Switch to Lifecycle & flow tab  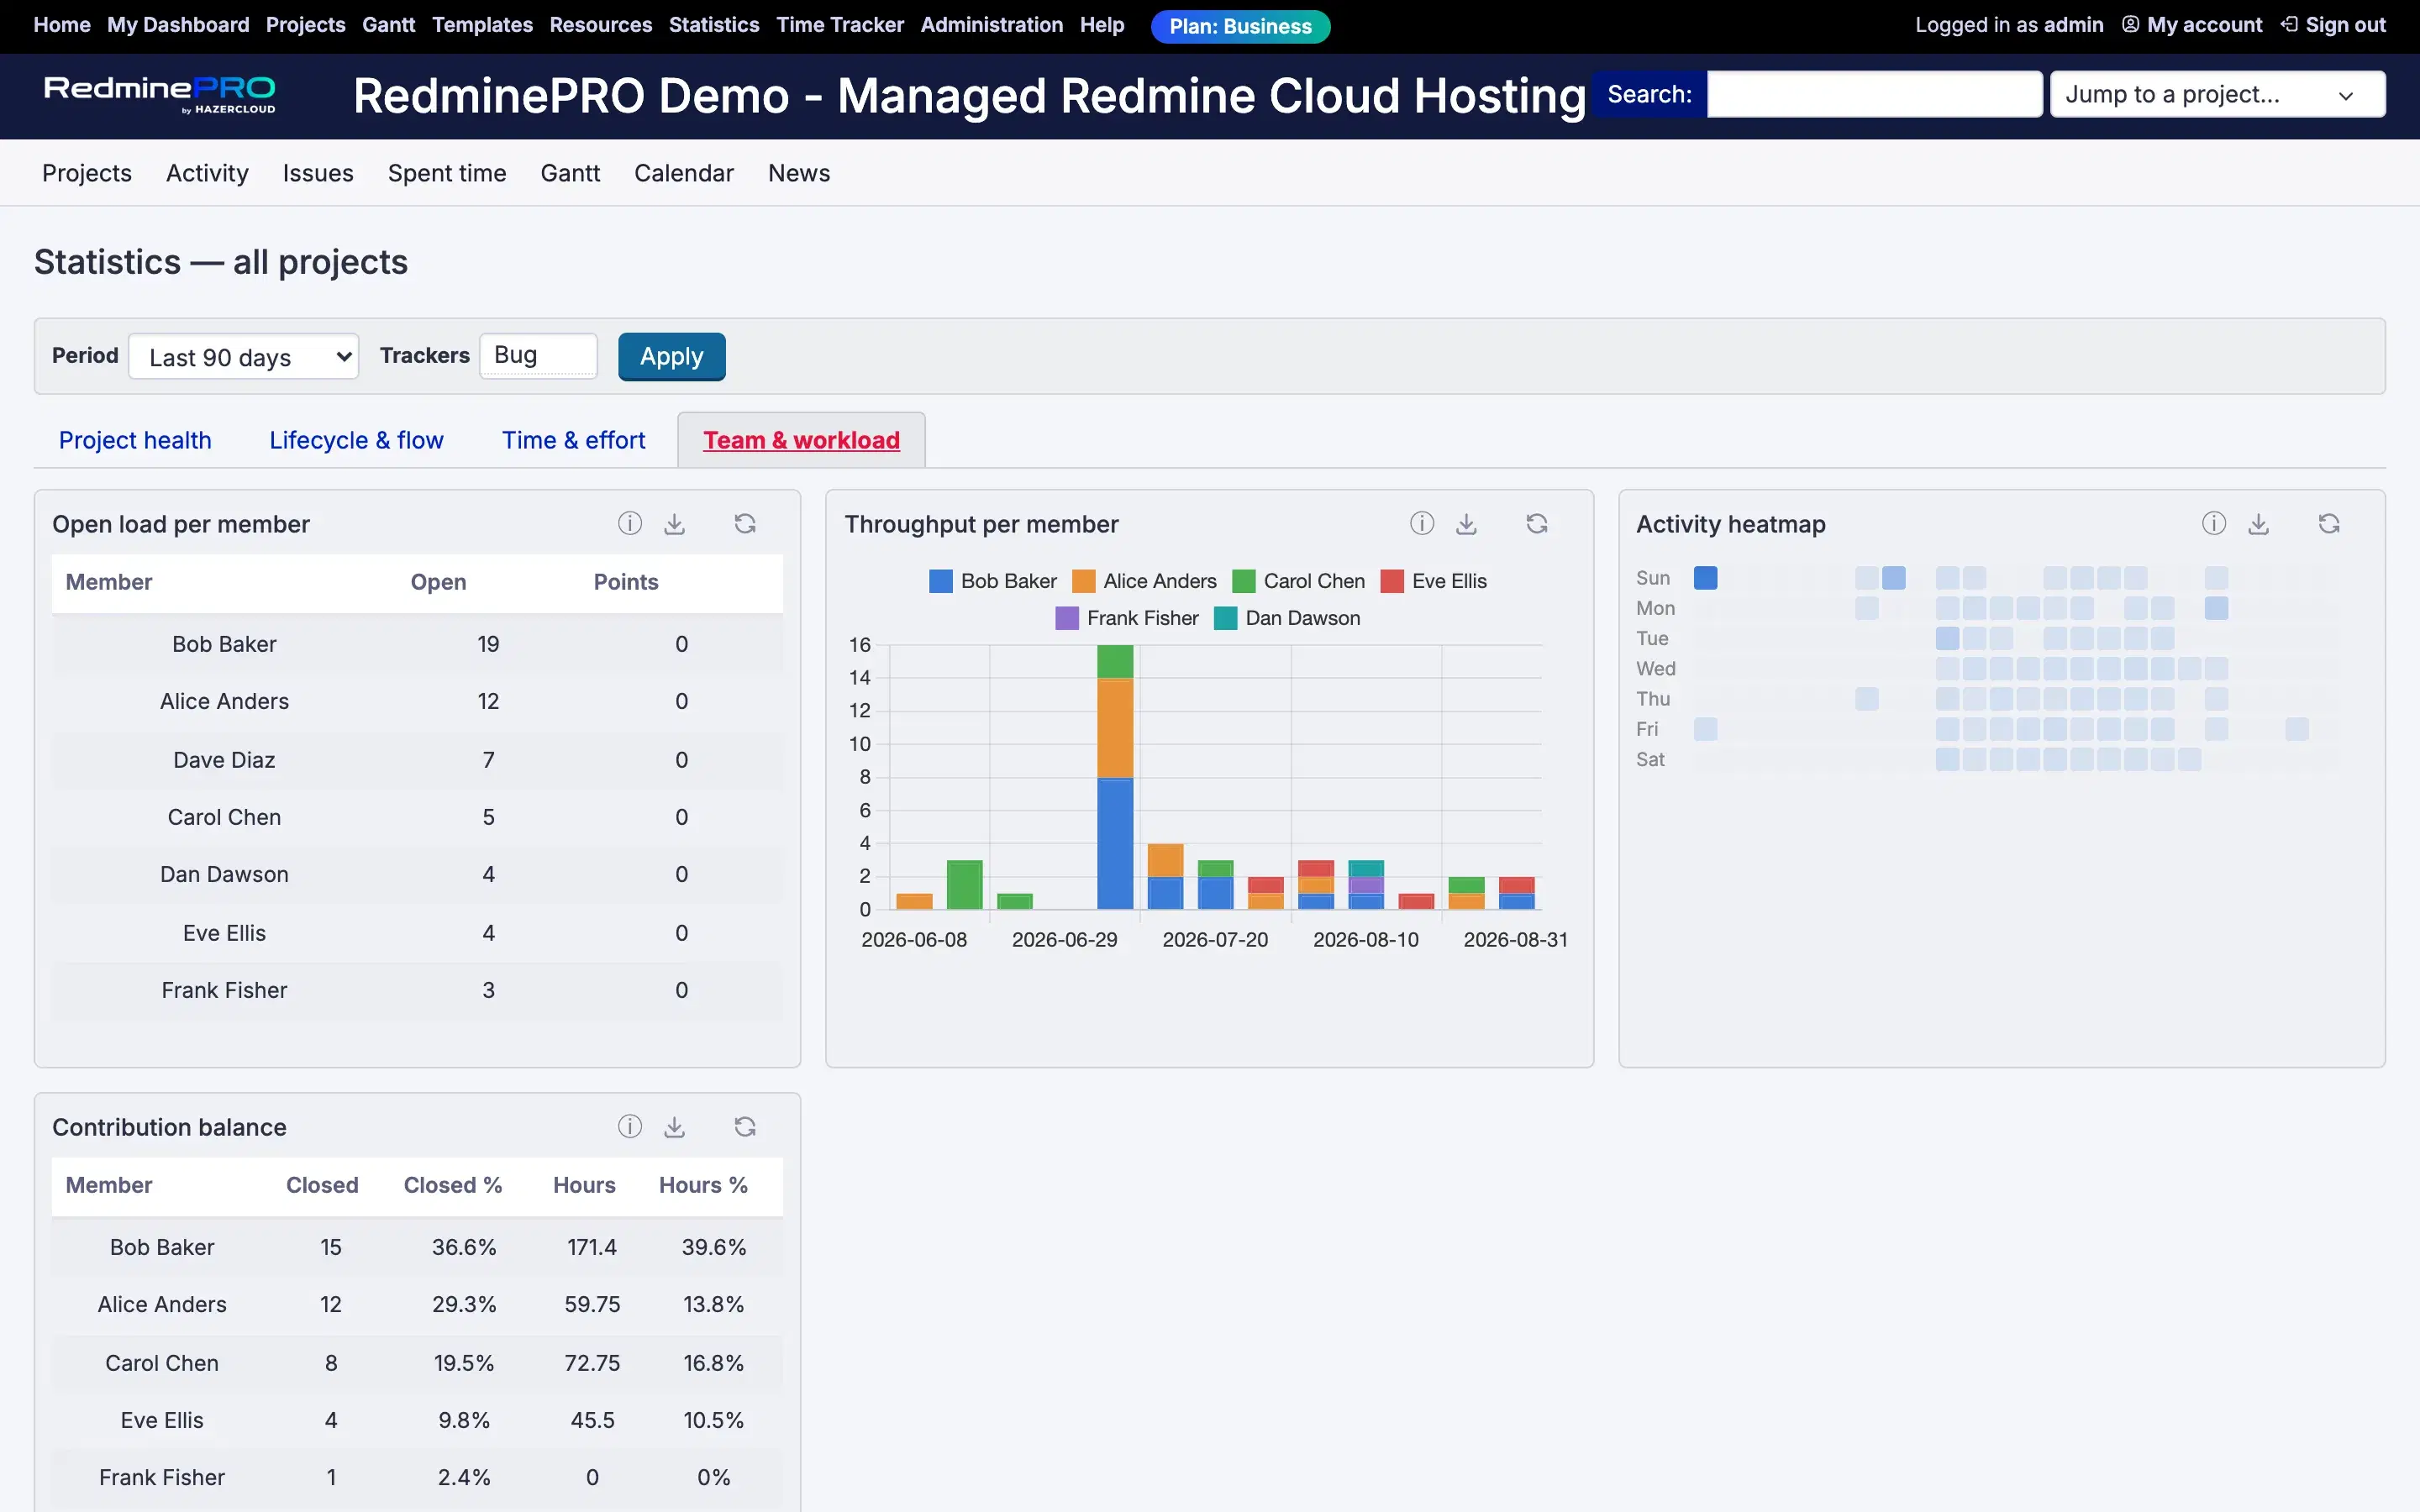[x=356, y=440]
